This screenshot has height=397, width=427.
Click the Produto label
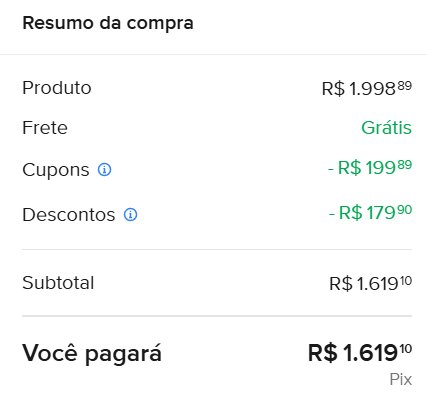point(57,88)
